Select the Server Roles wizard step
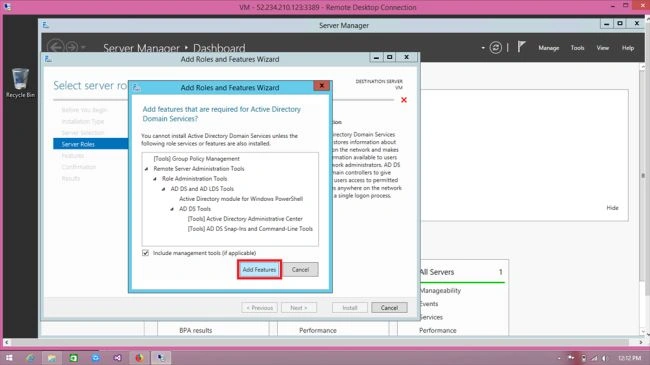Screen dimensions: 650x365 (x=90, y=144)
